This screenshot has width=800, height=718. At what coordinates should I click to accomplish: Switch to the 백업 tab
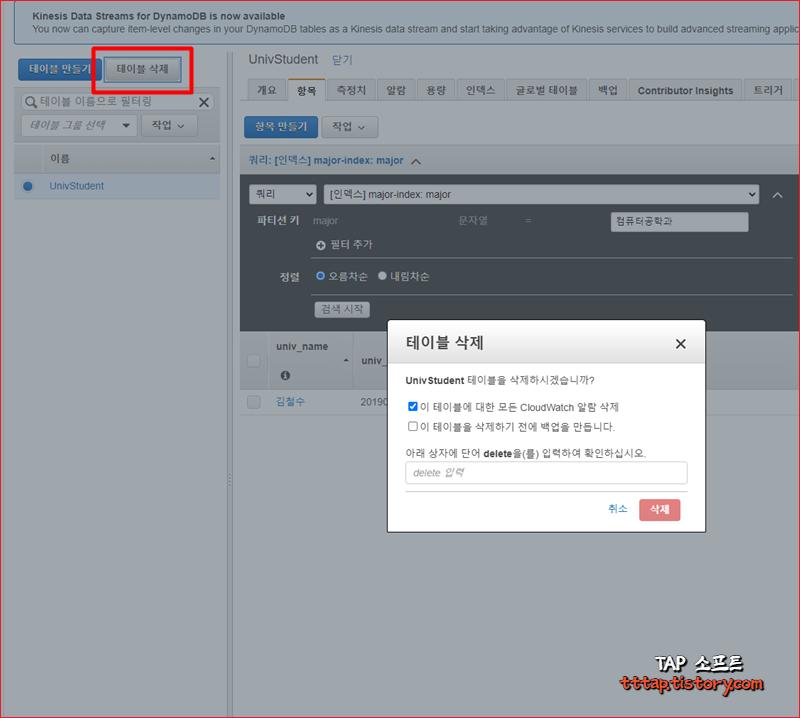click(x=608, y=90)
